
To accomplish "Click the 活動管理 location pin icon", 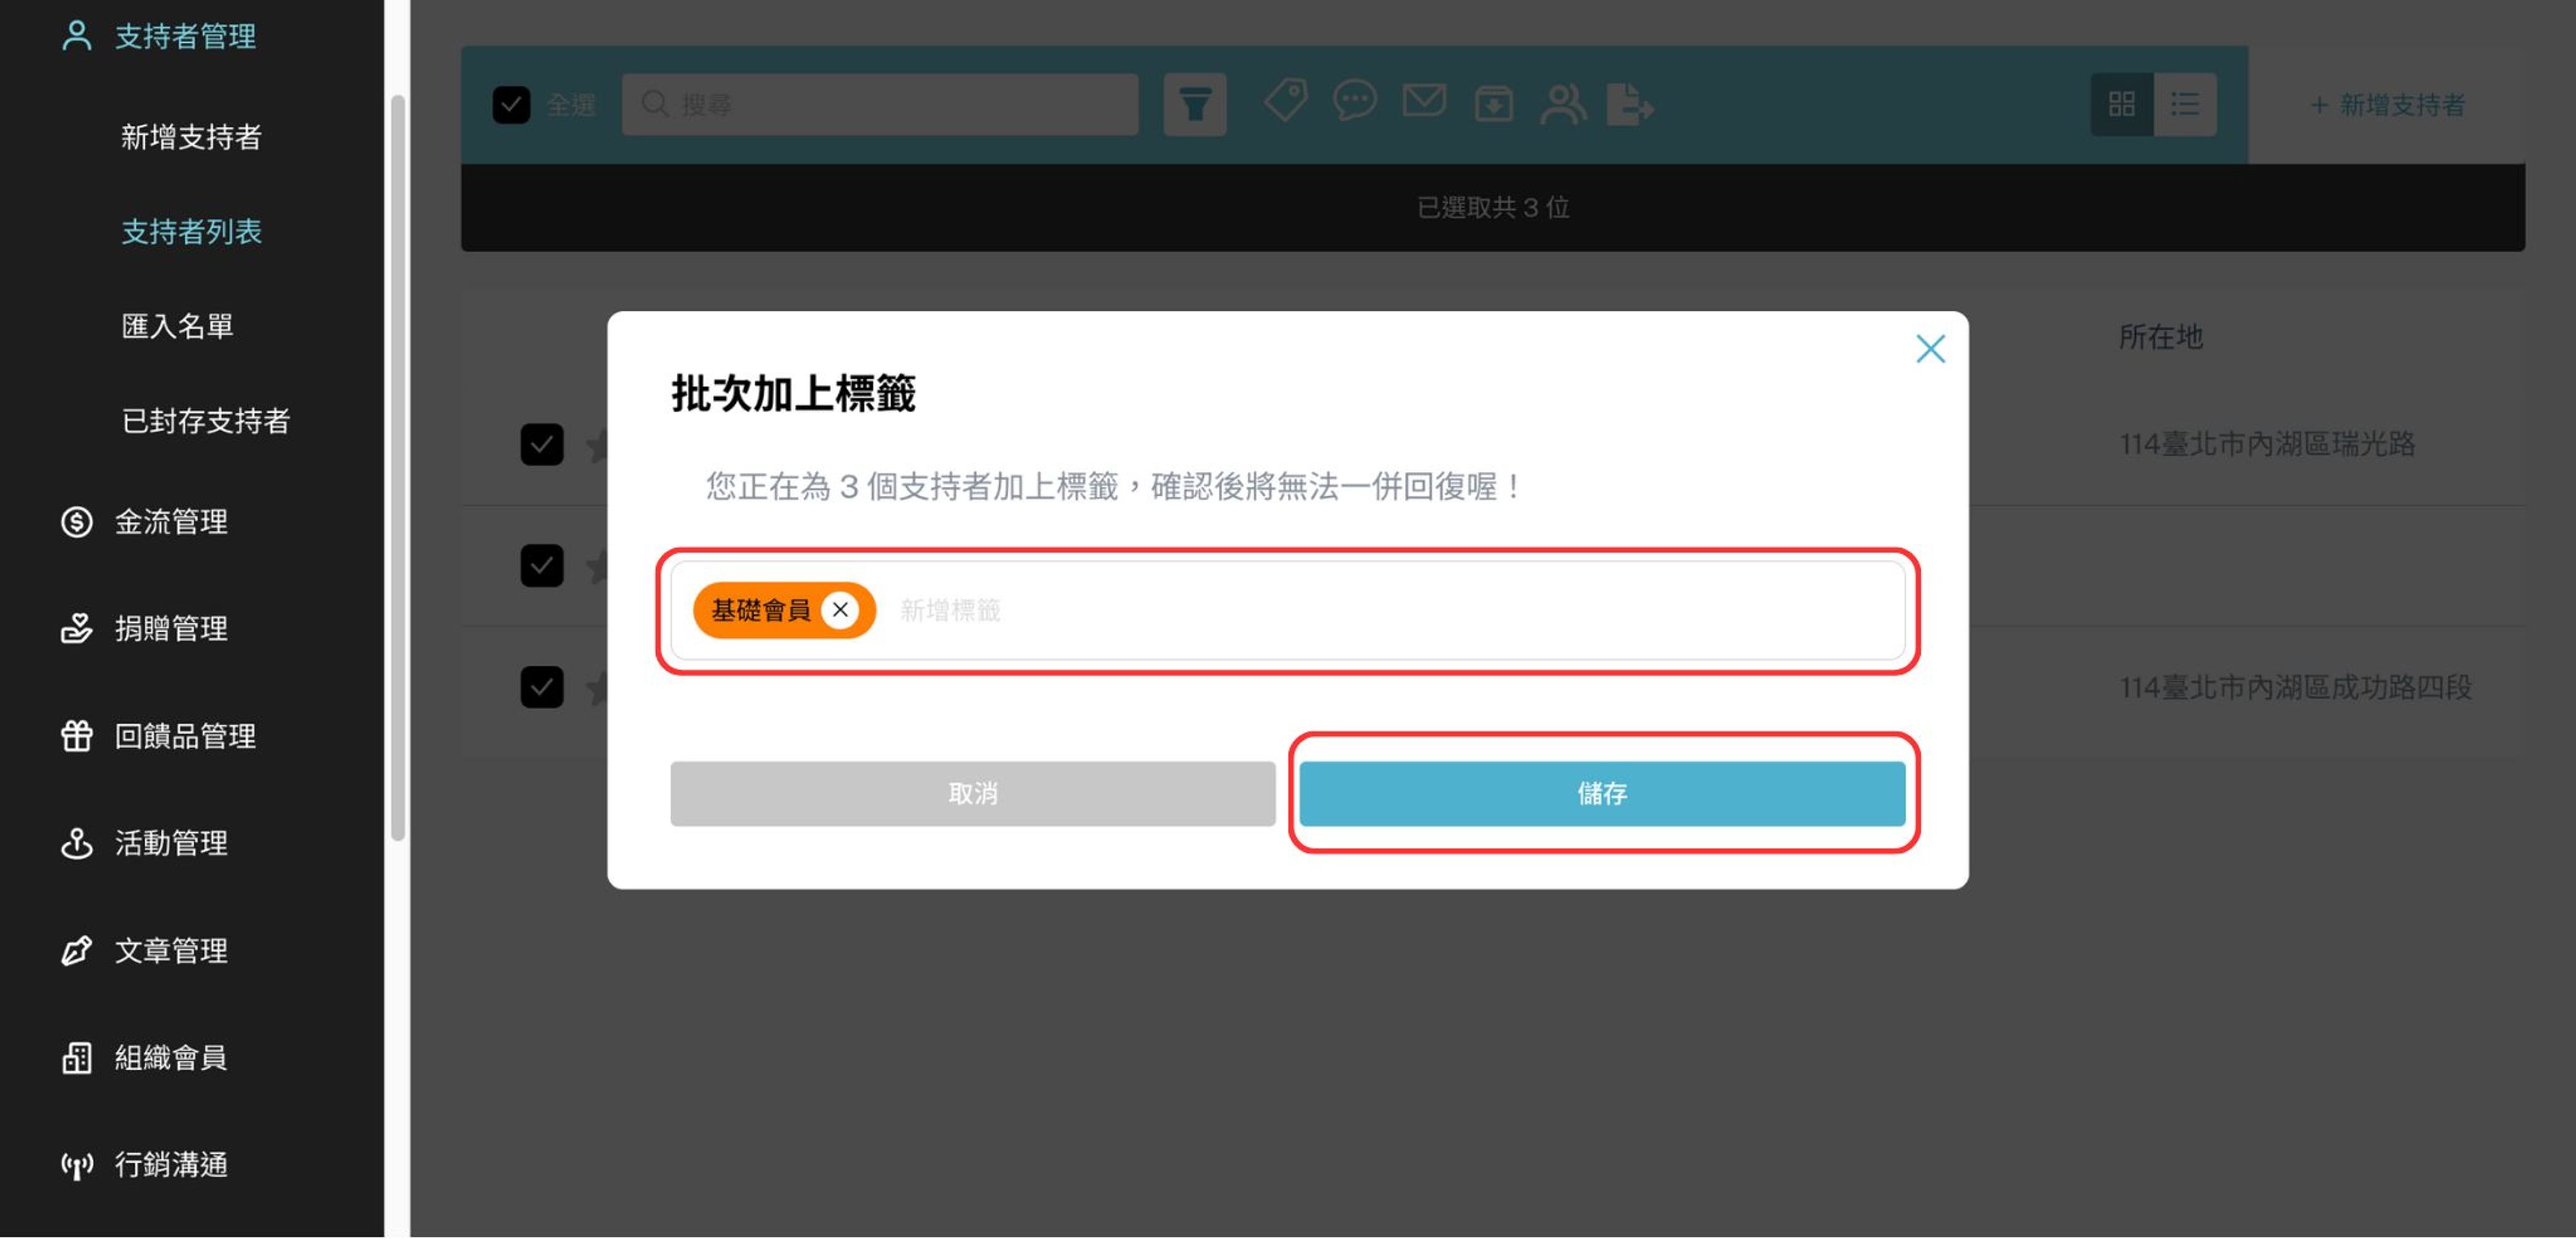I will click(77, 844).
